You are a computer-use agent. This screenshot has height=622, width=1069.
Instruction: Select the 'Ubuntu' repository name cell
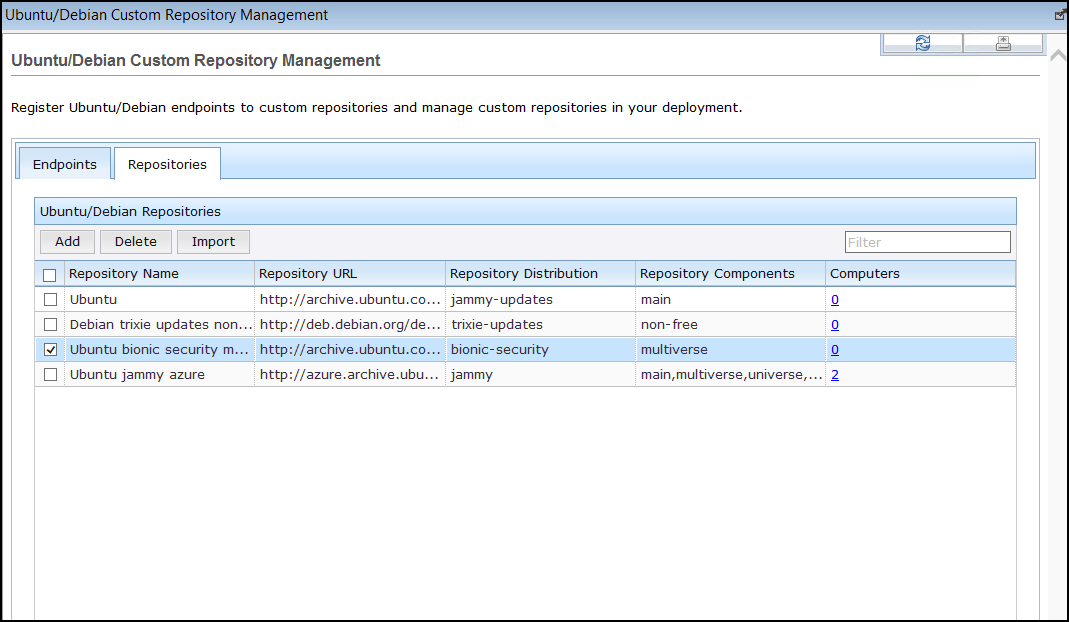160,299
